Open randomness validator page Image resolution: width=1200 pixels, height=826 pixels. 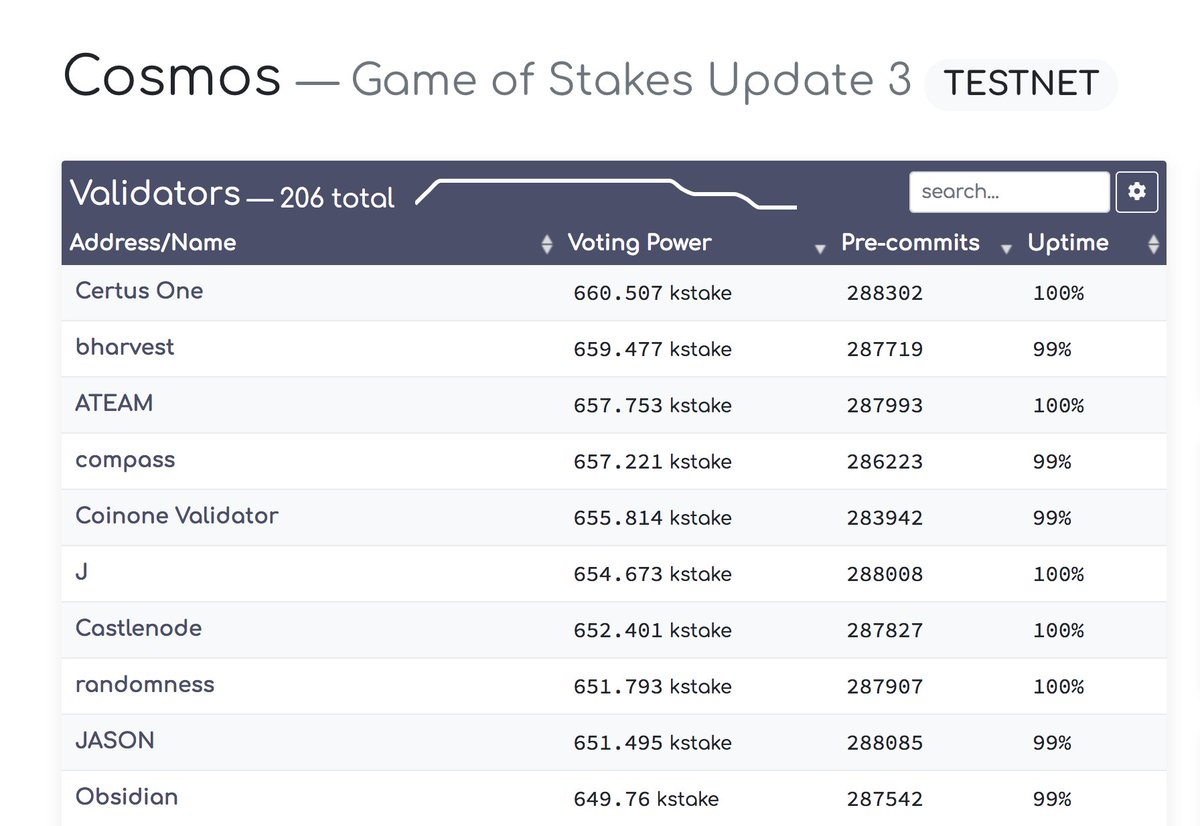[x=145, y=684]
